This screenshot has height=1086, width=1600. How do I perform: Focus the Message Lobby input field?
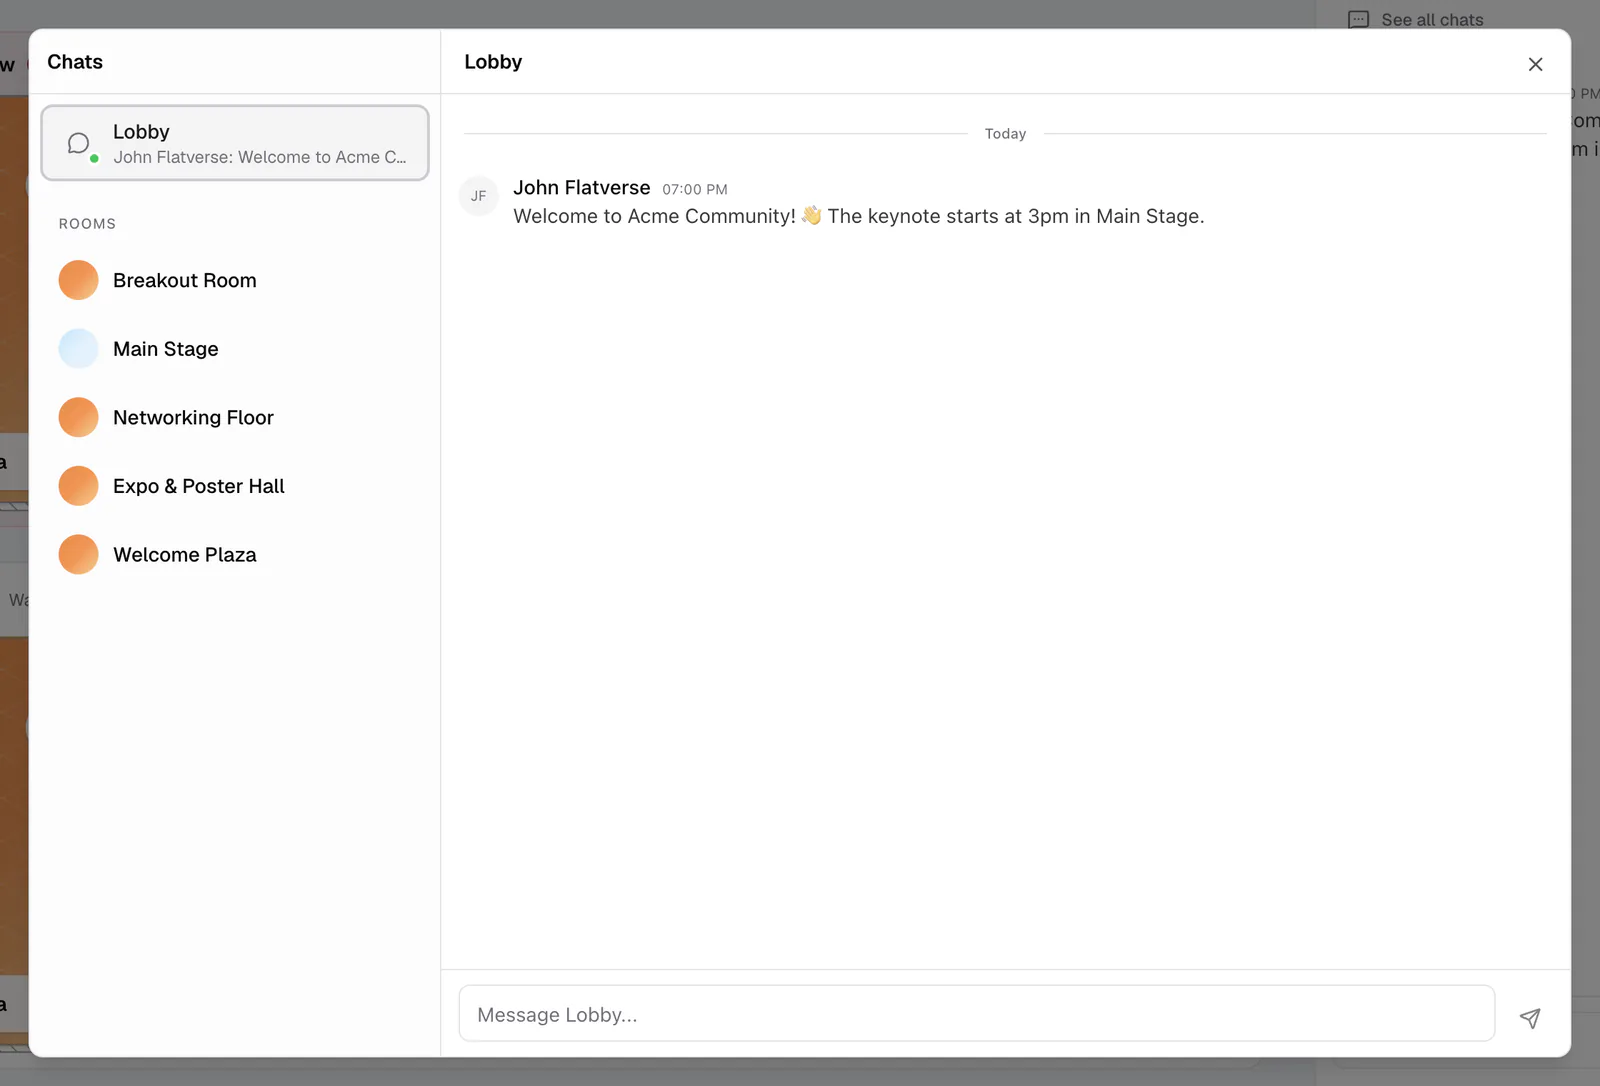click(x=976, y=1014)
